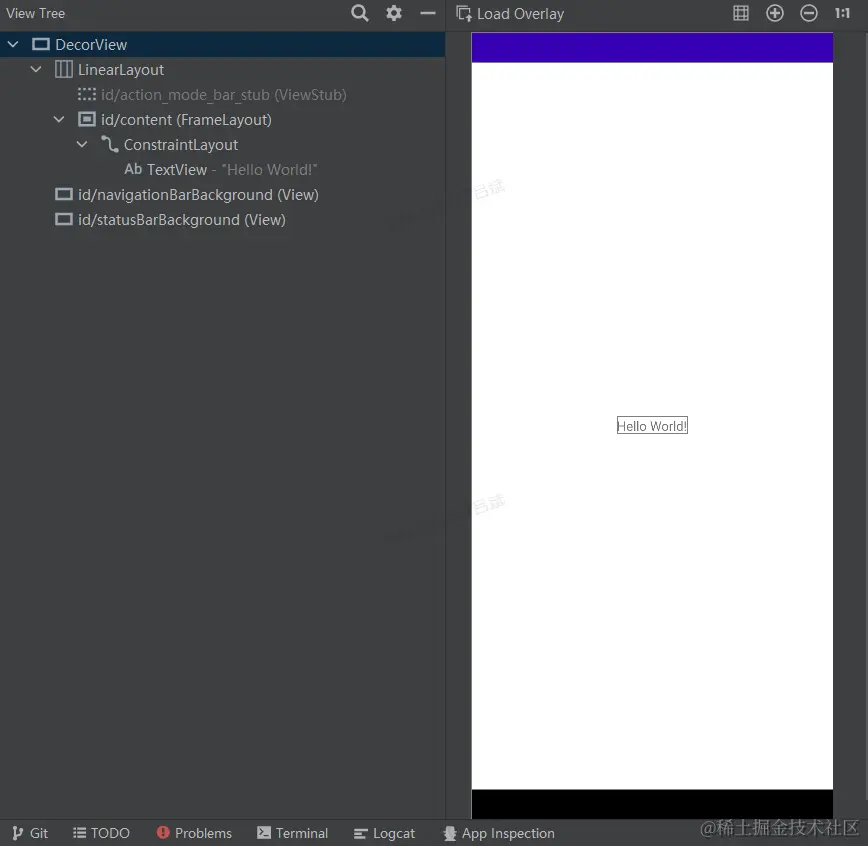Open the Logcat tool window

coord(384,833)
